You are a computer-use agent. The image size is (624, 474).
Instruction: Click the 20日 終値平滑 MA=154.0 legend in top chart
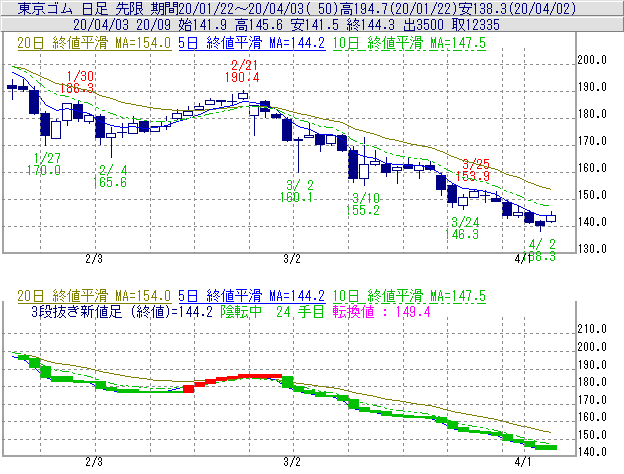coord(94,43)
